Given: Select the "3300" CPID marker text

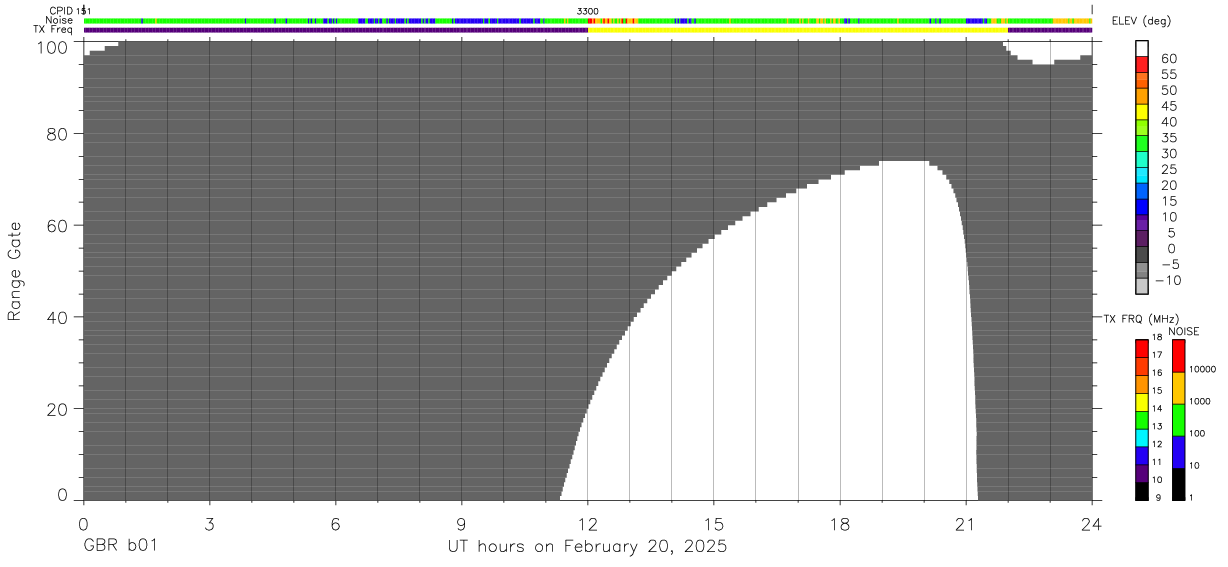Looking at the screenshot, I should pyautogui.click(x=588, y=11).
